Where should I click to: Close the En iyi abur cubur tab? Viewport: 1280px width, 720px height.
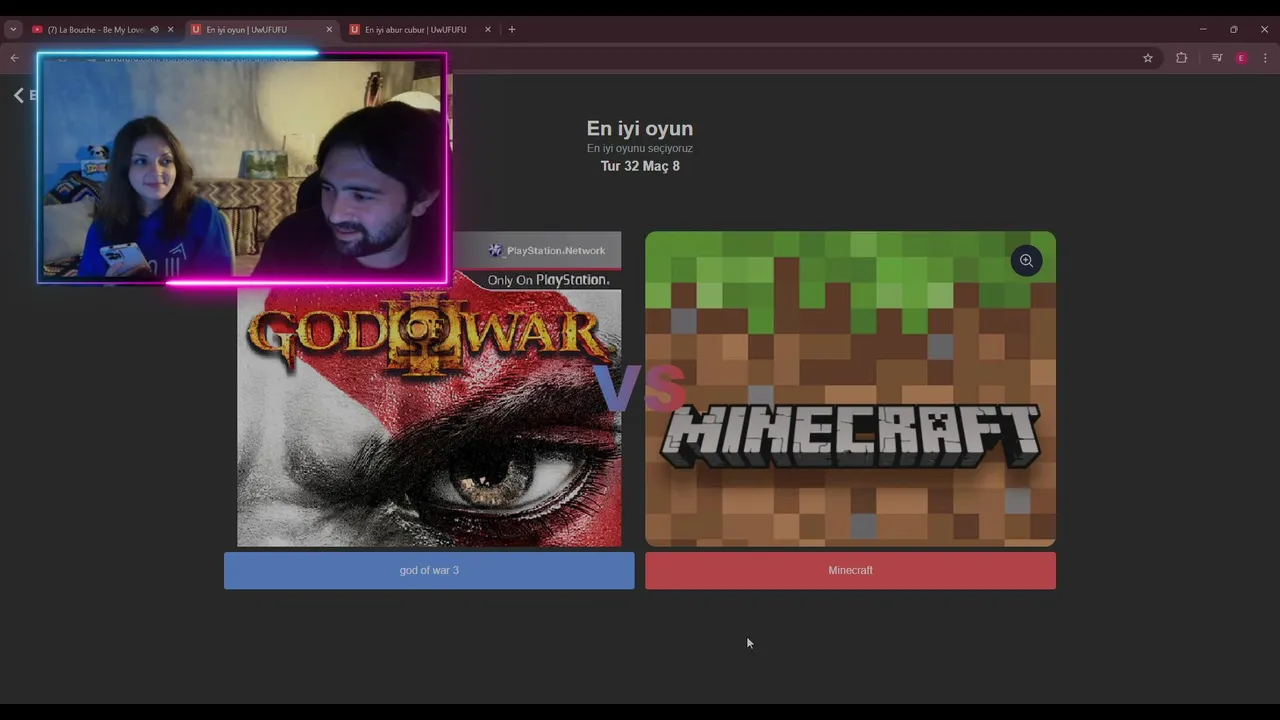pyautogui.click(x=488, y=30)
